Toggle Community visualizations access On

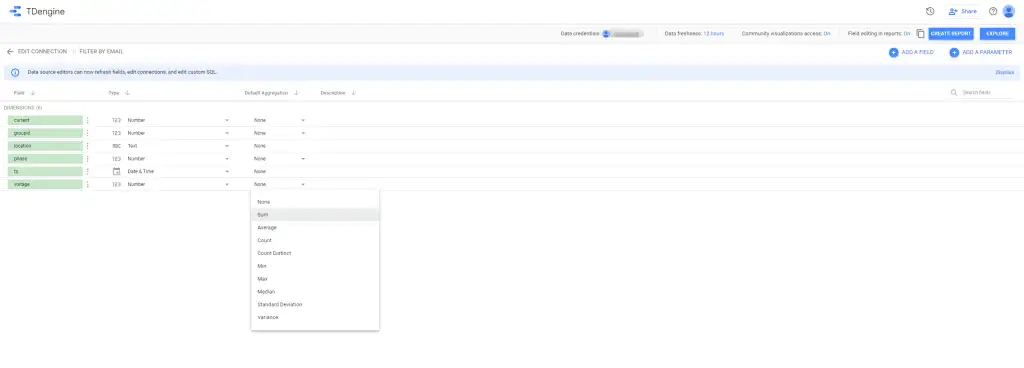click(827, 33)
